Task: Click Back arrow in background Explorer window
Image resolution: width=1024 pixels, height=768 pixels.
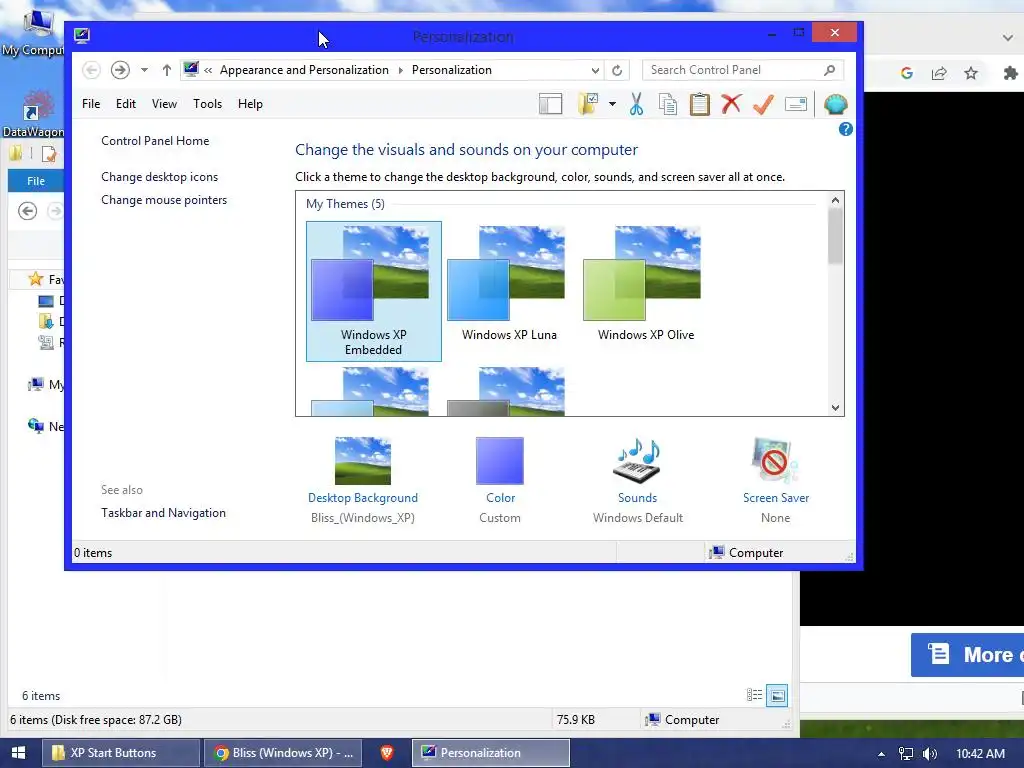Action: (27, 211)
